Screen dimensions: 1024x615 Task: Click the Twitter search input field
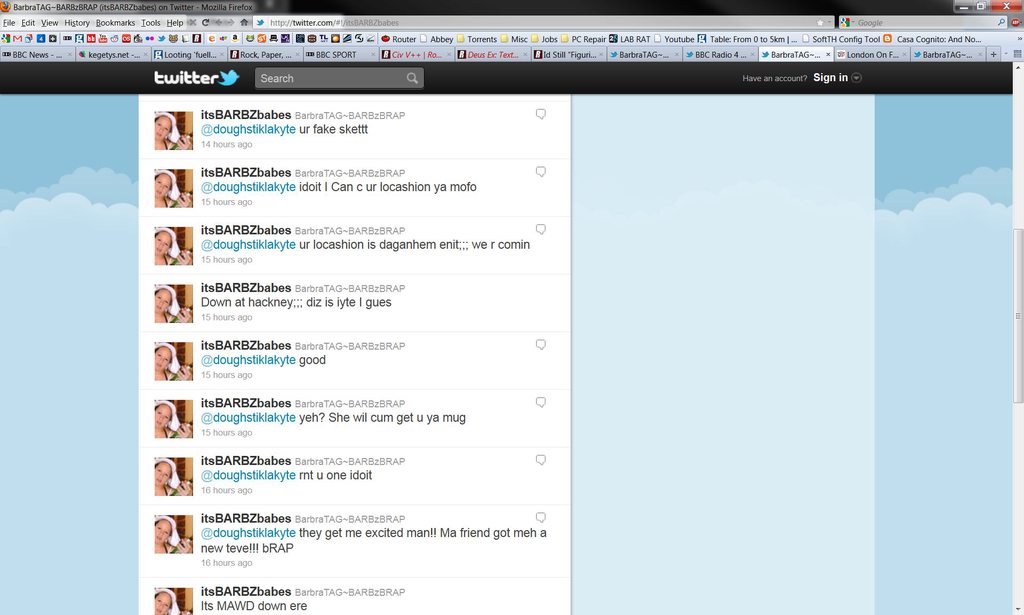330,78
